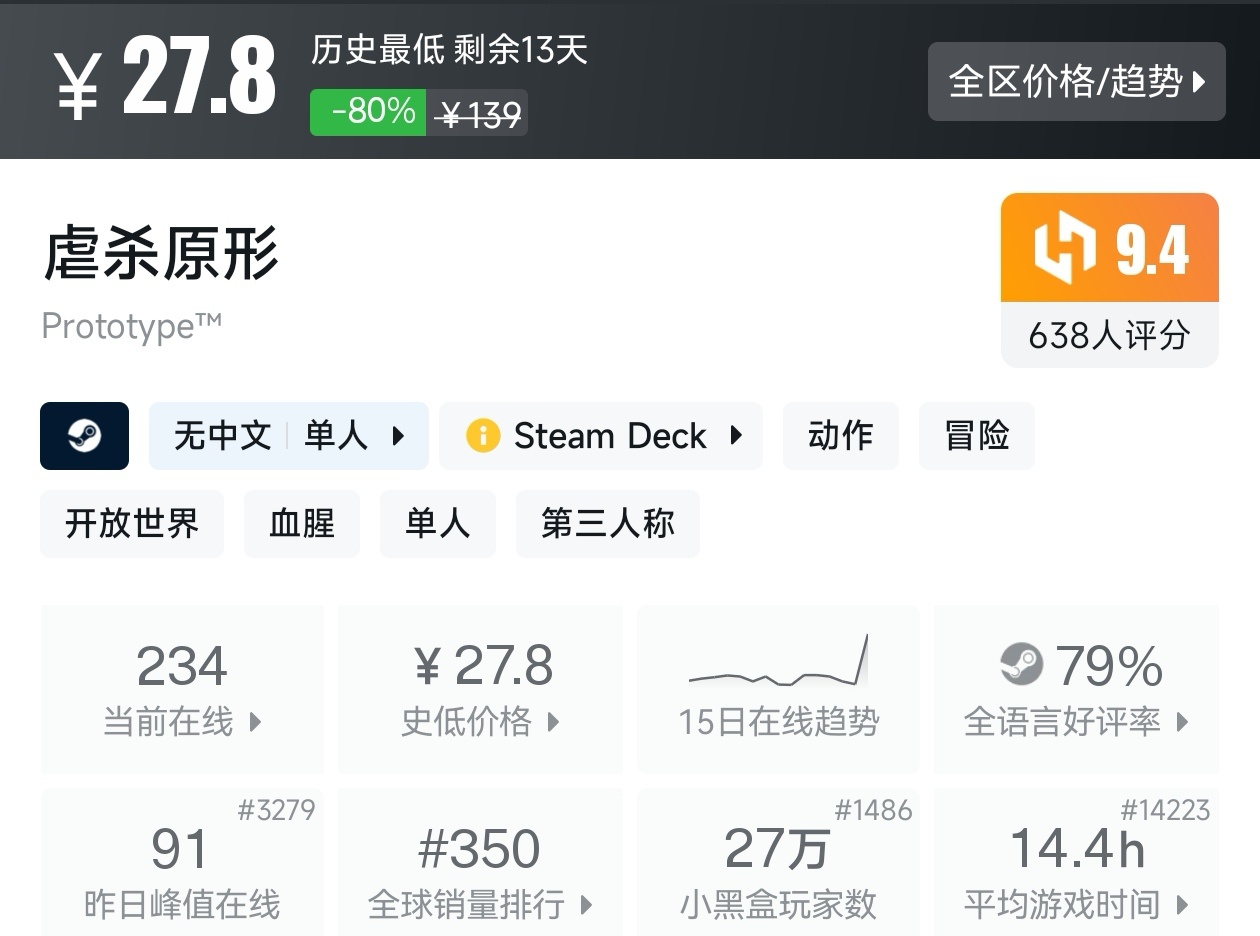
Task: Click the Xiaoheihe logo in the 9.4 score badge
Action: 1064,247
